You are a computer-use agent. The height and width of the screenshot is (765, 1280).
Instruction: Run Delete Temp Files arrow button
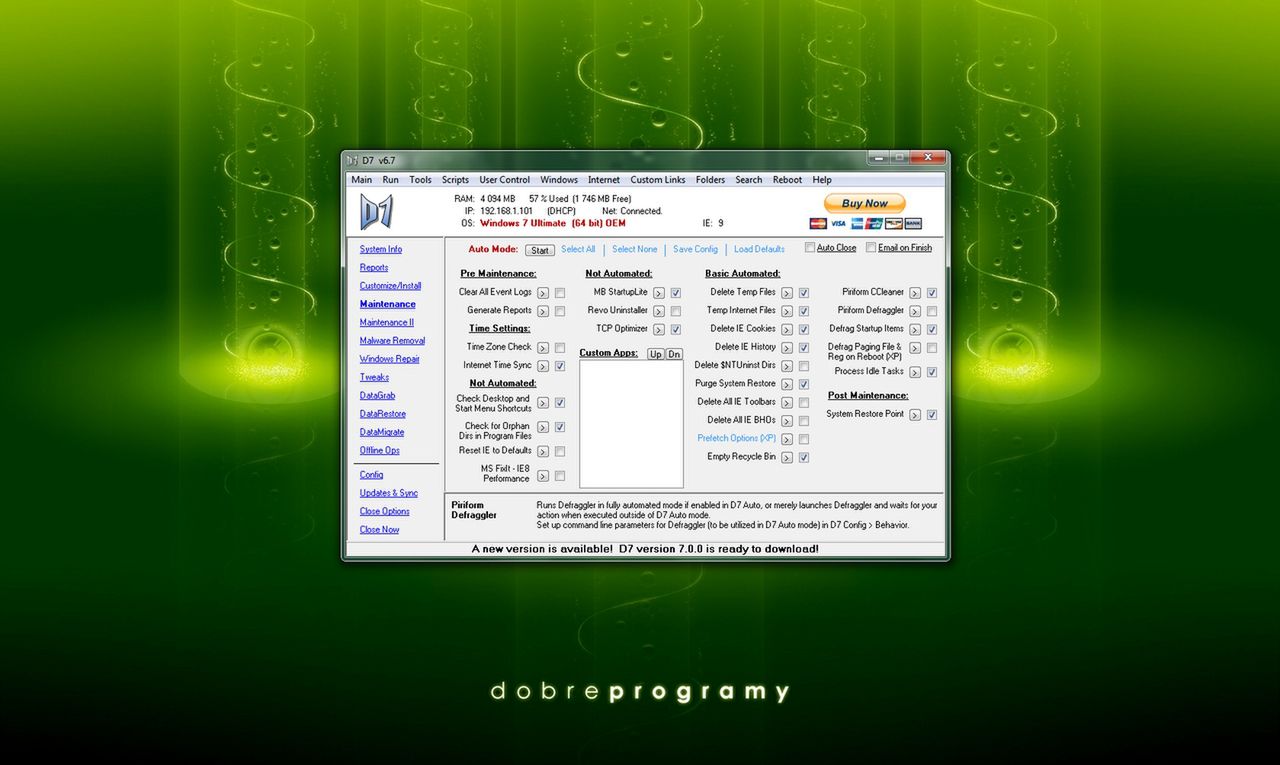point(787,293)
